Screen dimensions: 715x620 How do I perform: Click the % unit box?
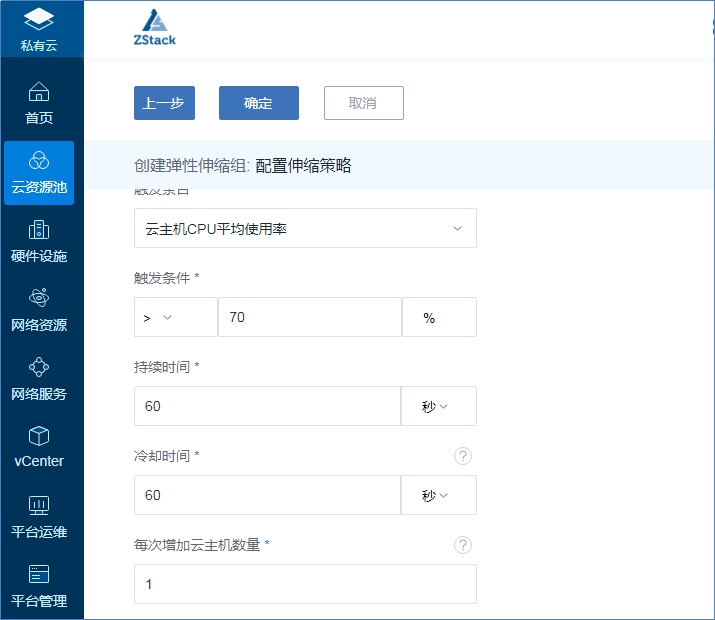pyautogui.click(x=439, y=317)
